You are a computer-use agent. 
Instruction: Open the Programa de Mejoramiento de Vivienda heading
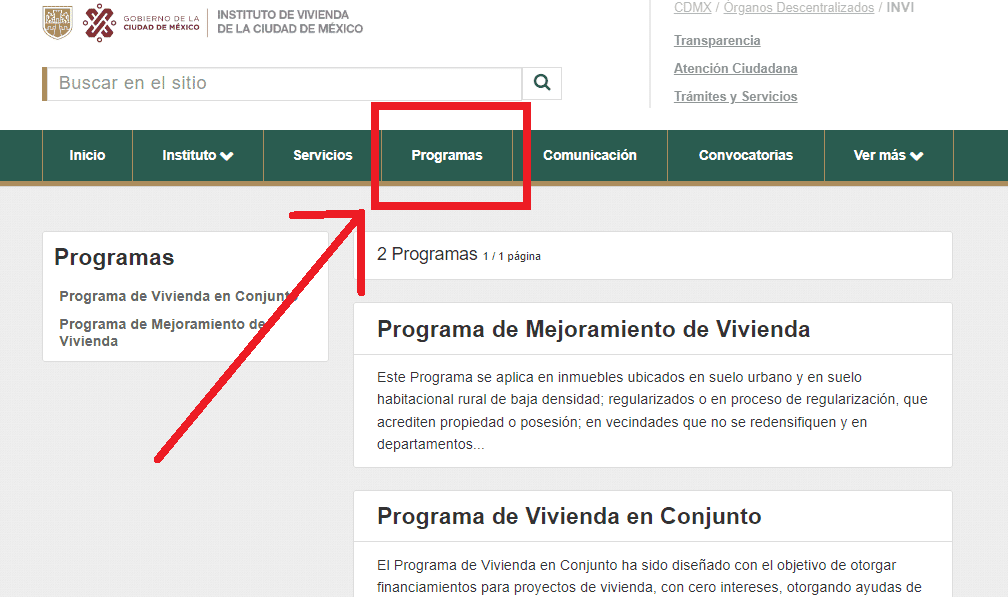pos(593,329)
